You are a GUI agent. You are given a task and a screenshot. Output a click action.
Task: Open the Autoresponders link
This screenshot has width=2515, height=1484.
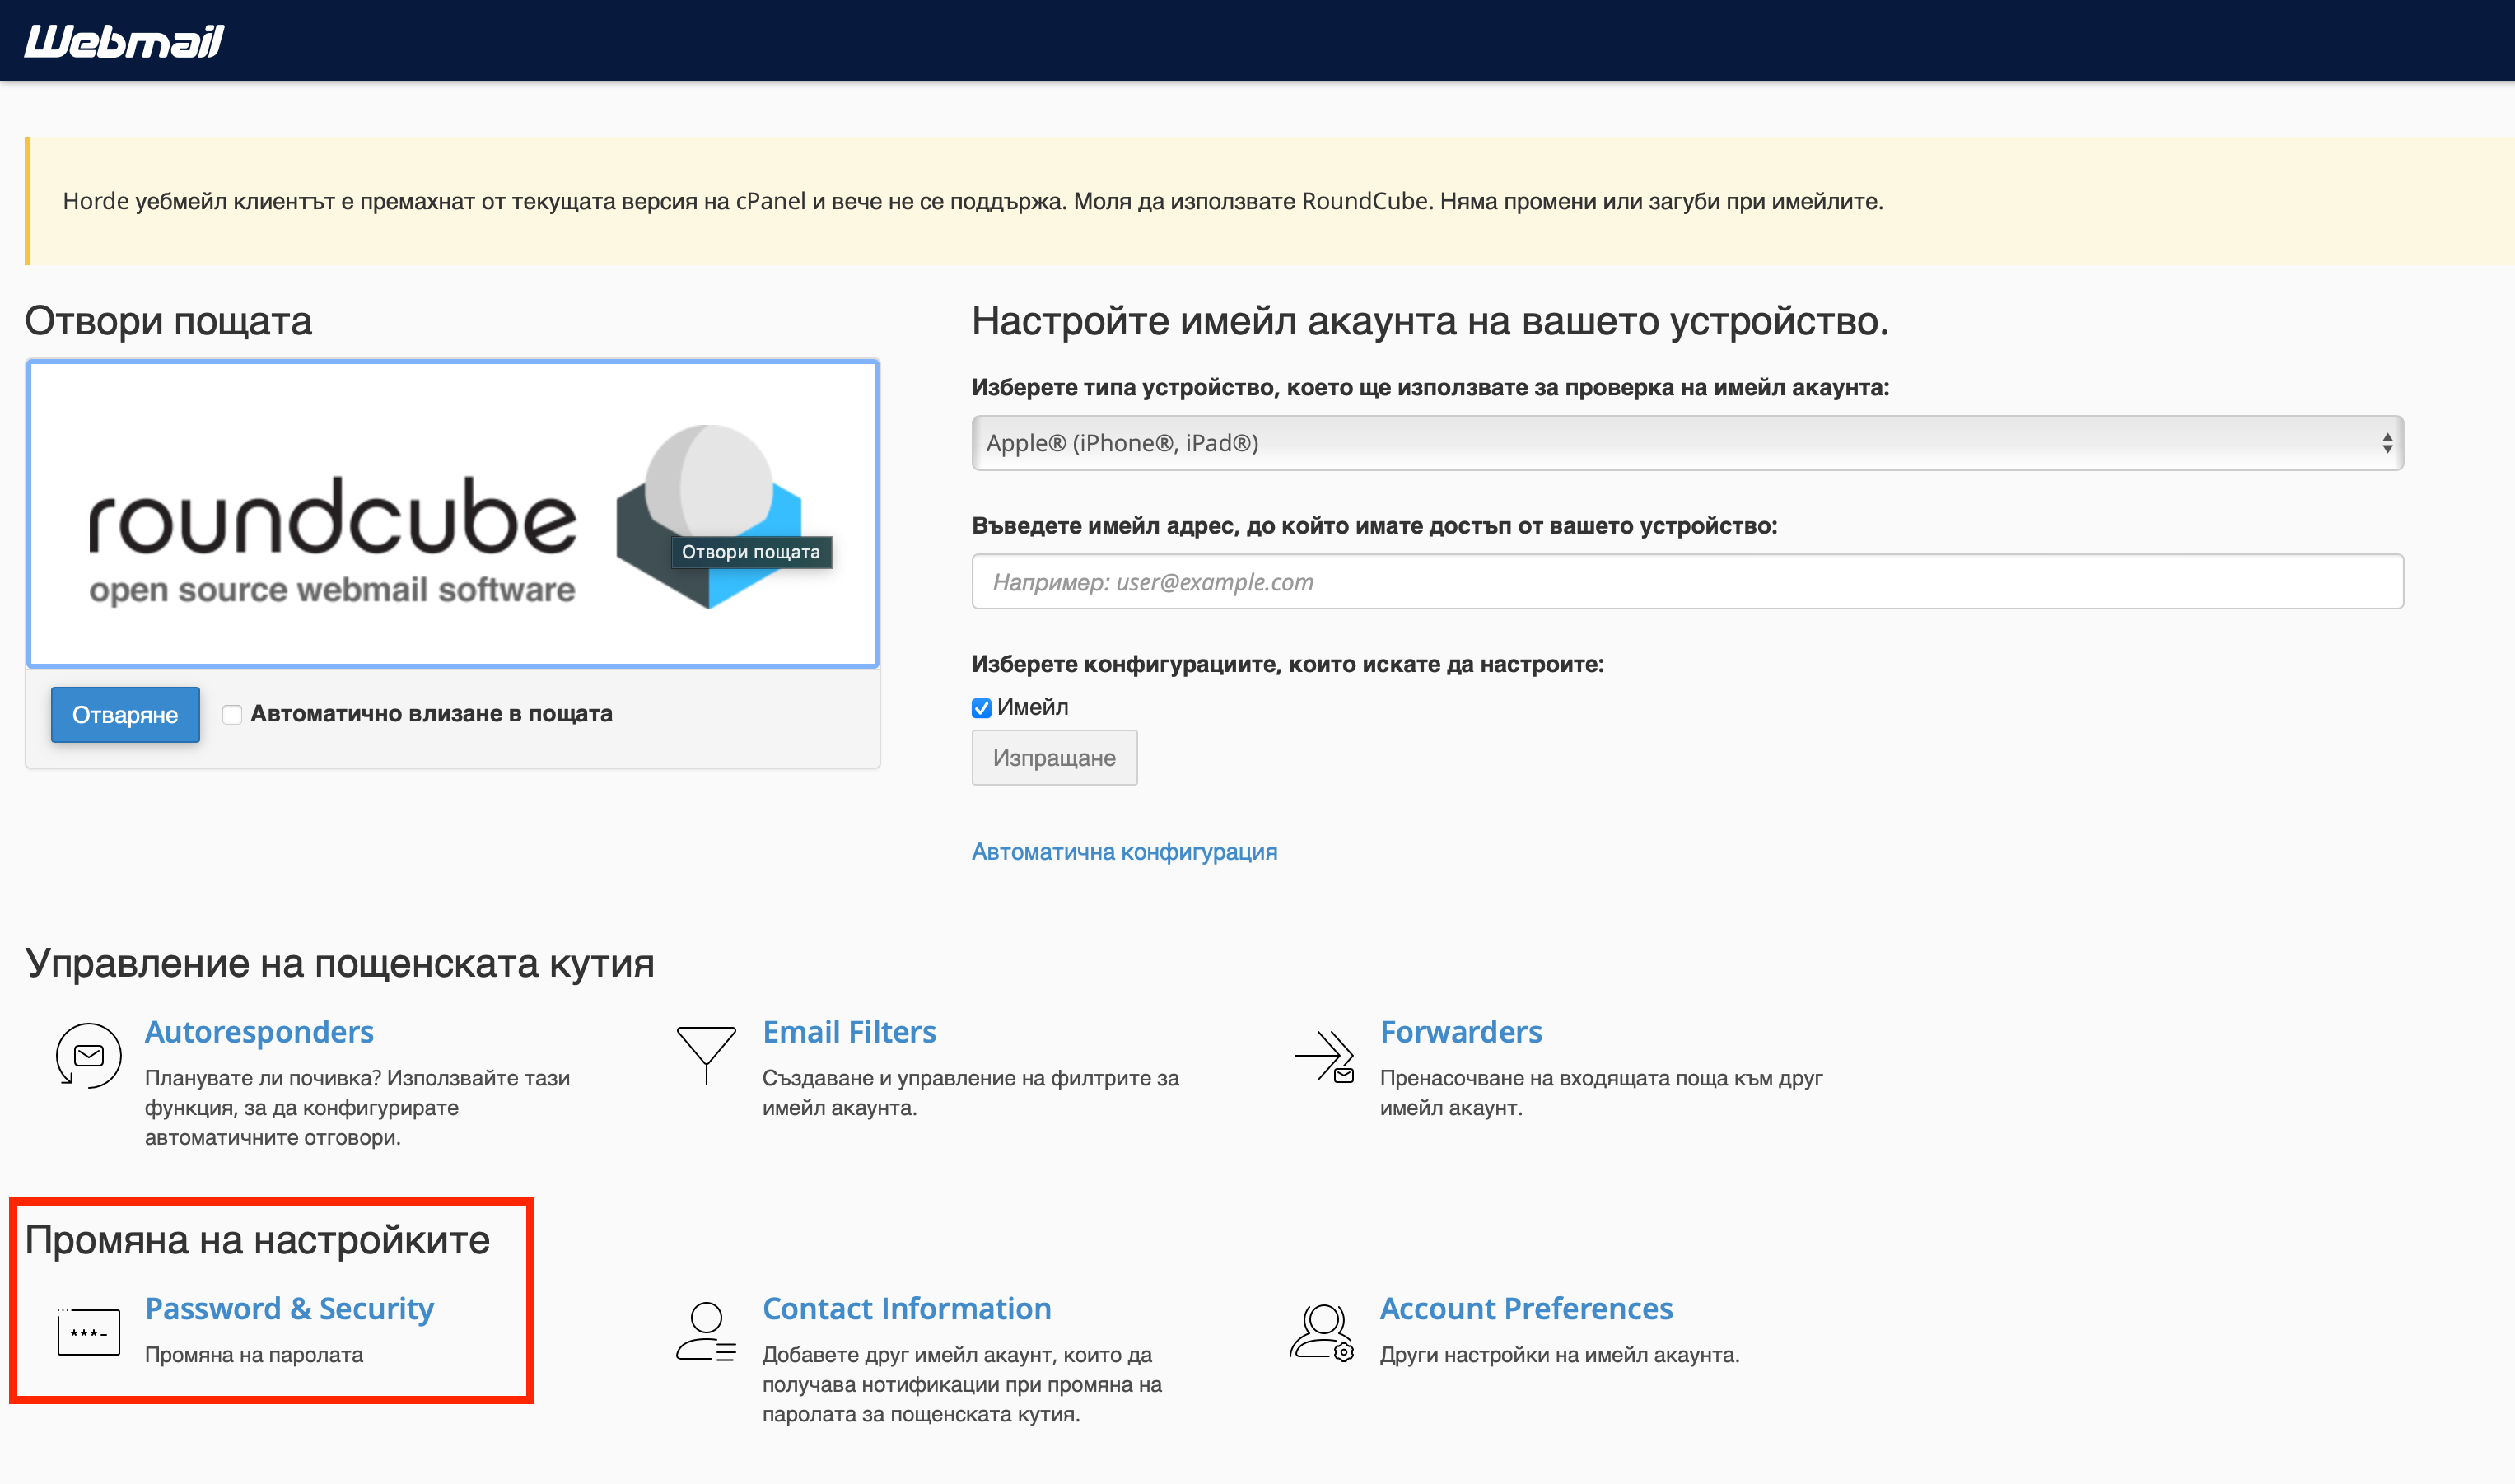(259, 1032)
